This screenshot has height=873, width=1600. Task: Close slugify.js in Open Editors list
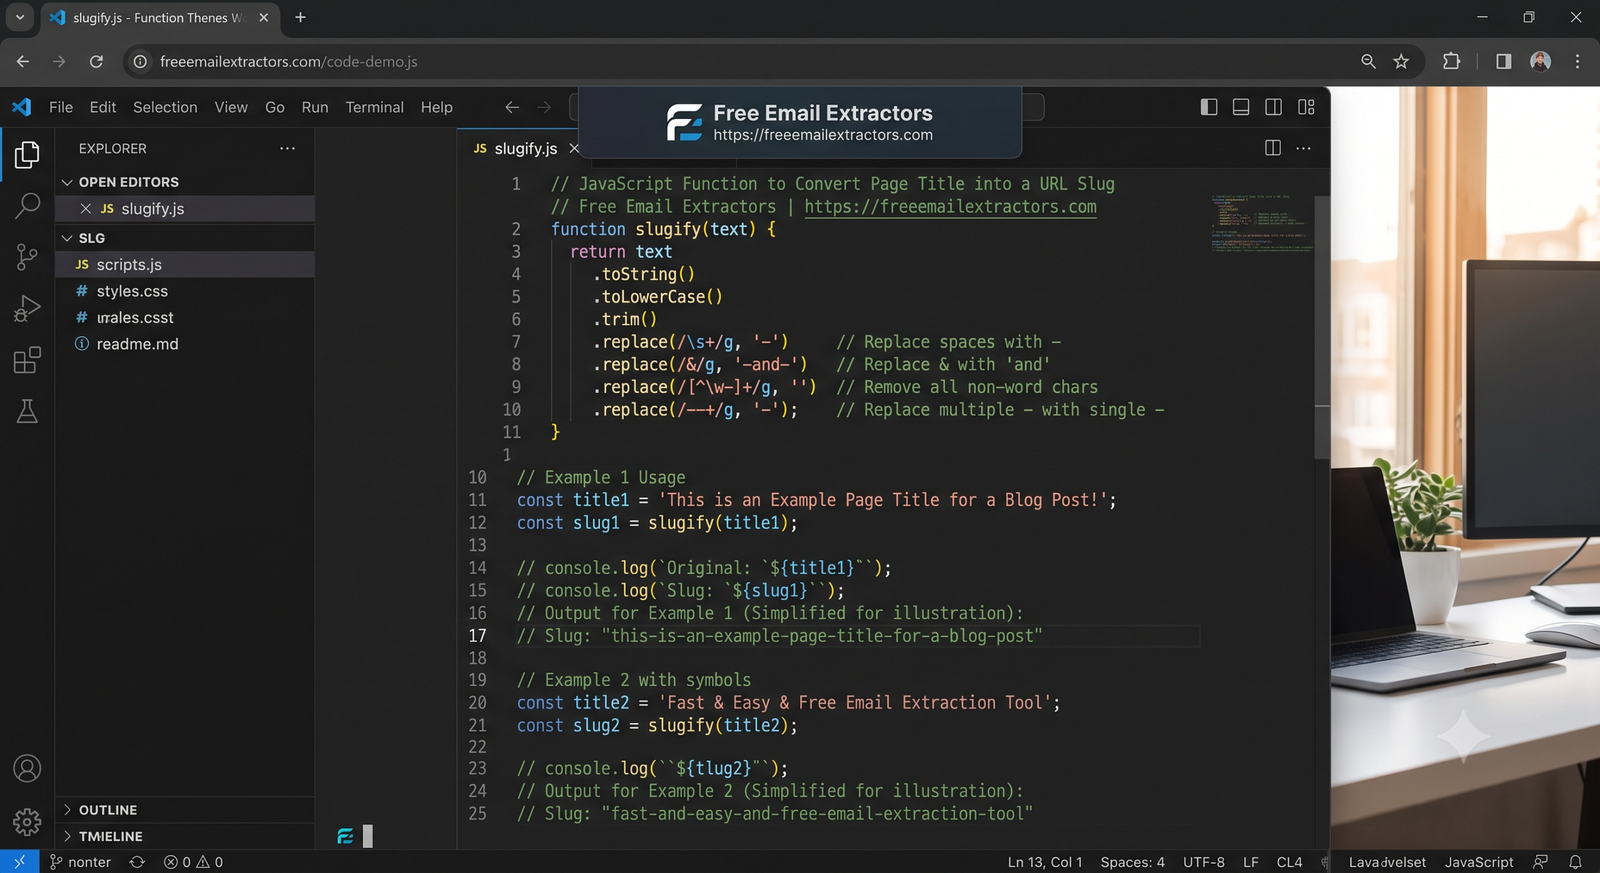click(86, 208)
